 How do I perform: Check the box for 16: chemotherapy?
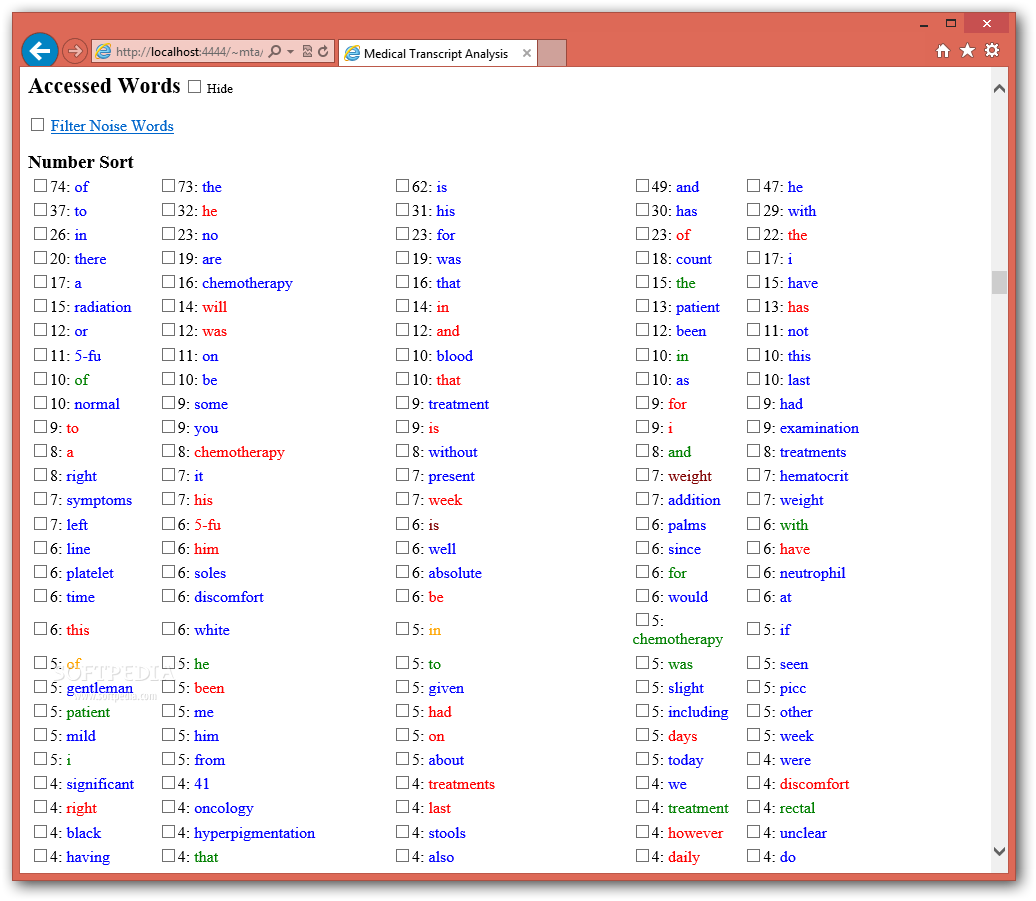tap(168, 282)
